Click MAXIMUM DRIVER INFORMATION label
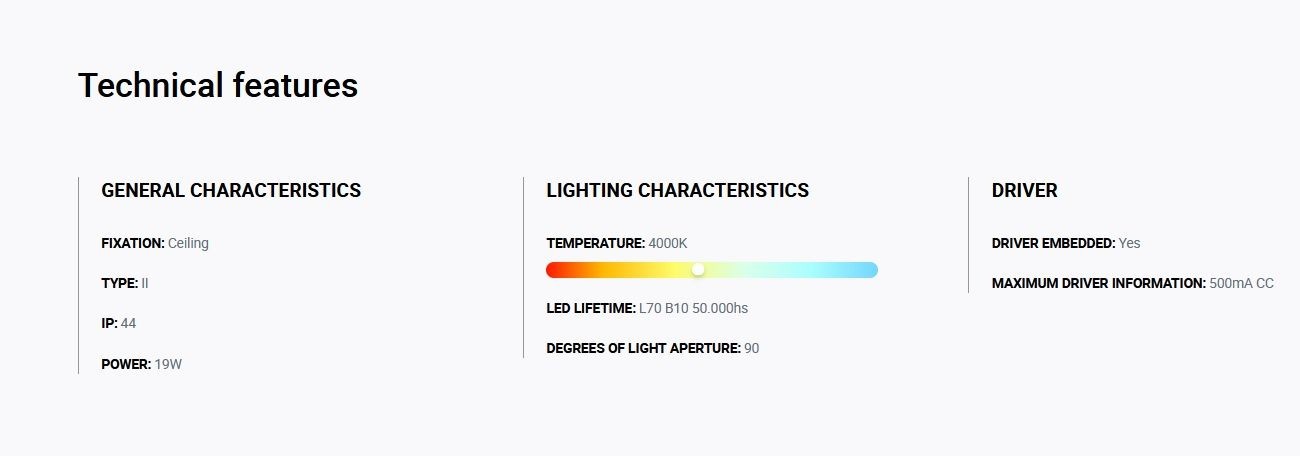 point(1099,283)
